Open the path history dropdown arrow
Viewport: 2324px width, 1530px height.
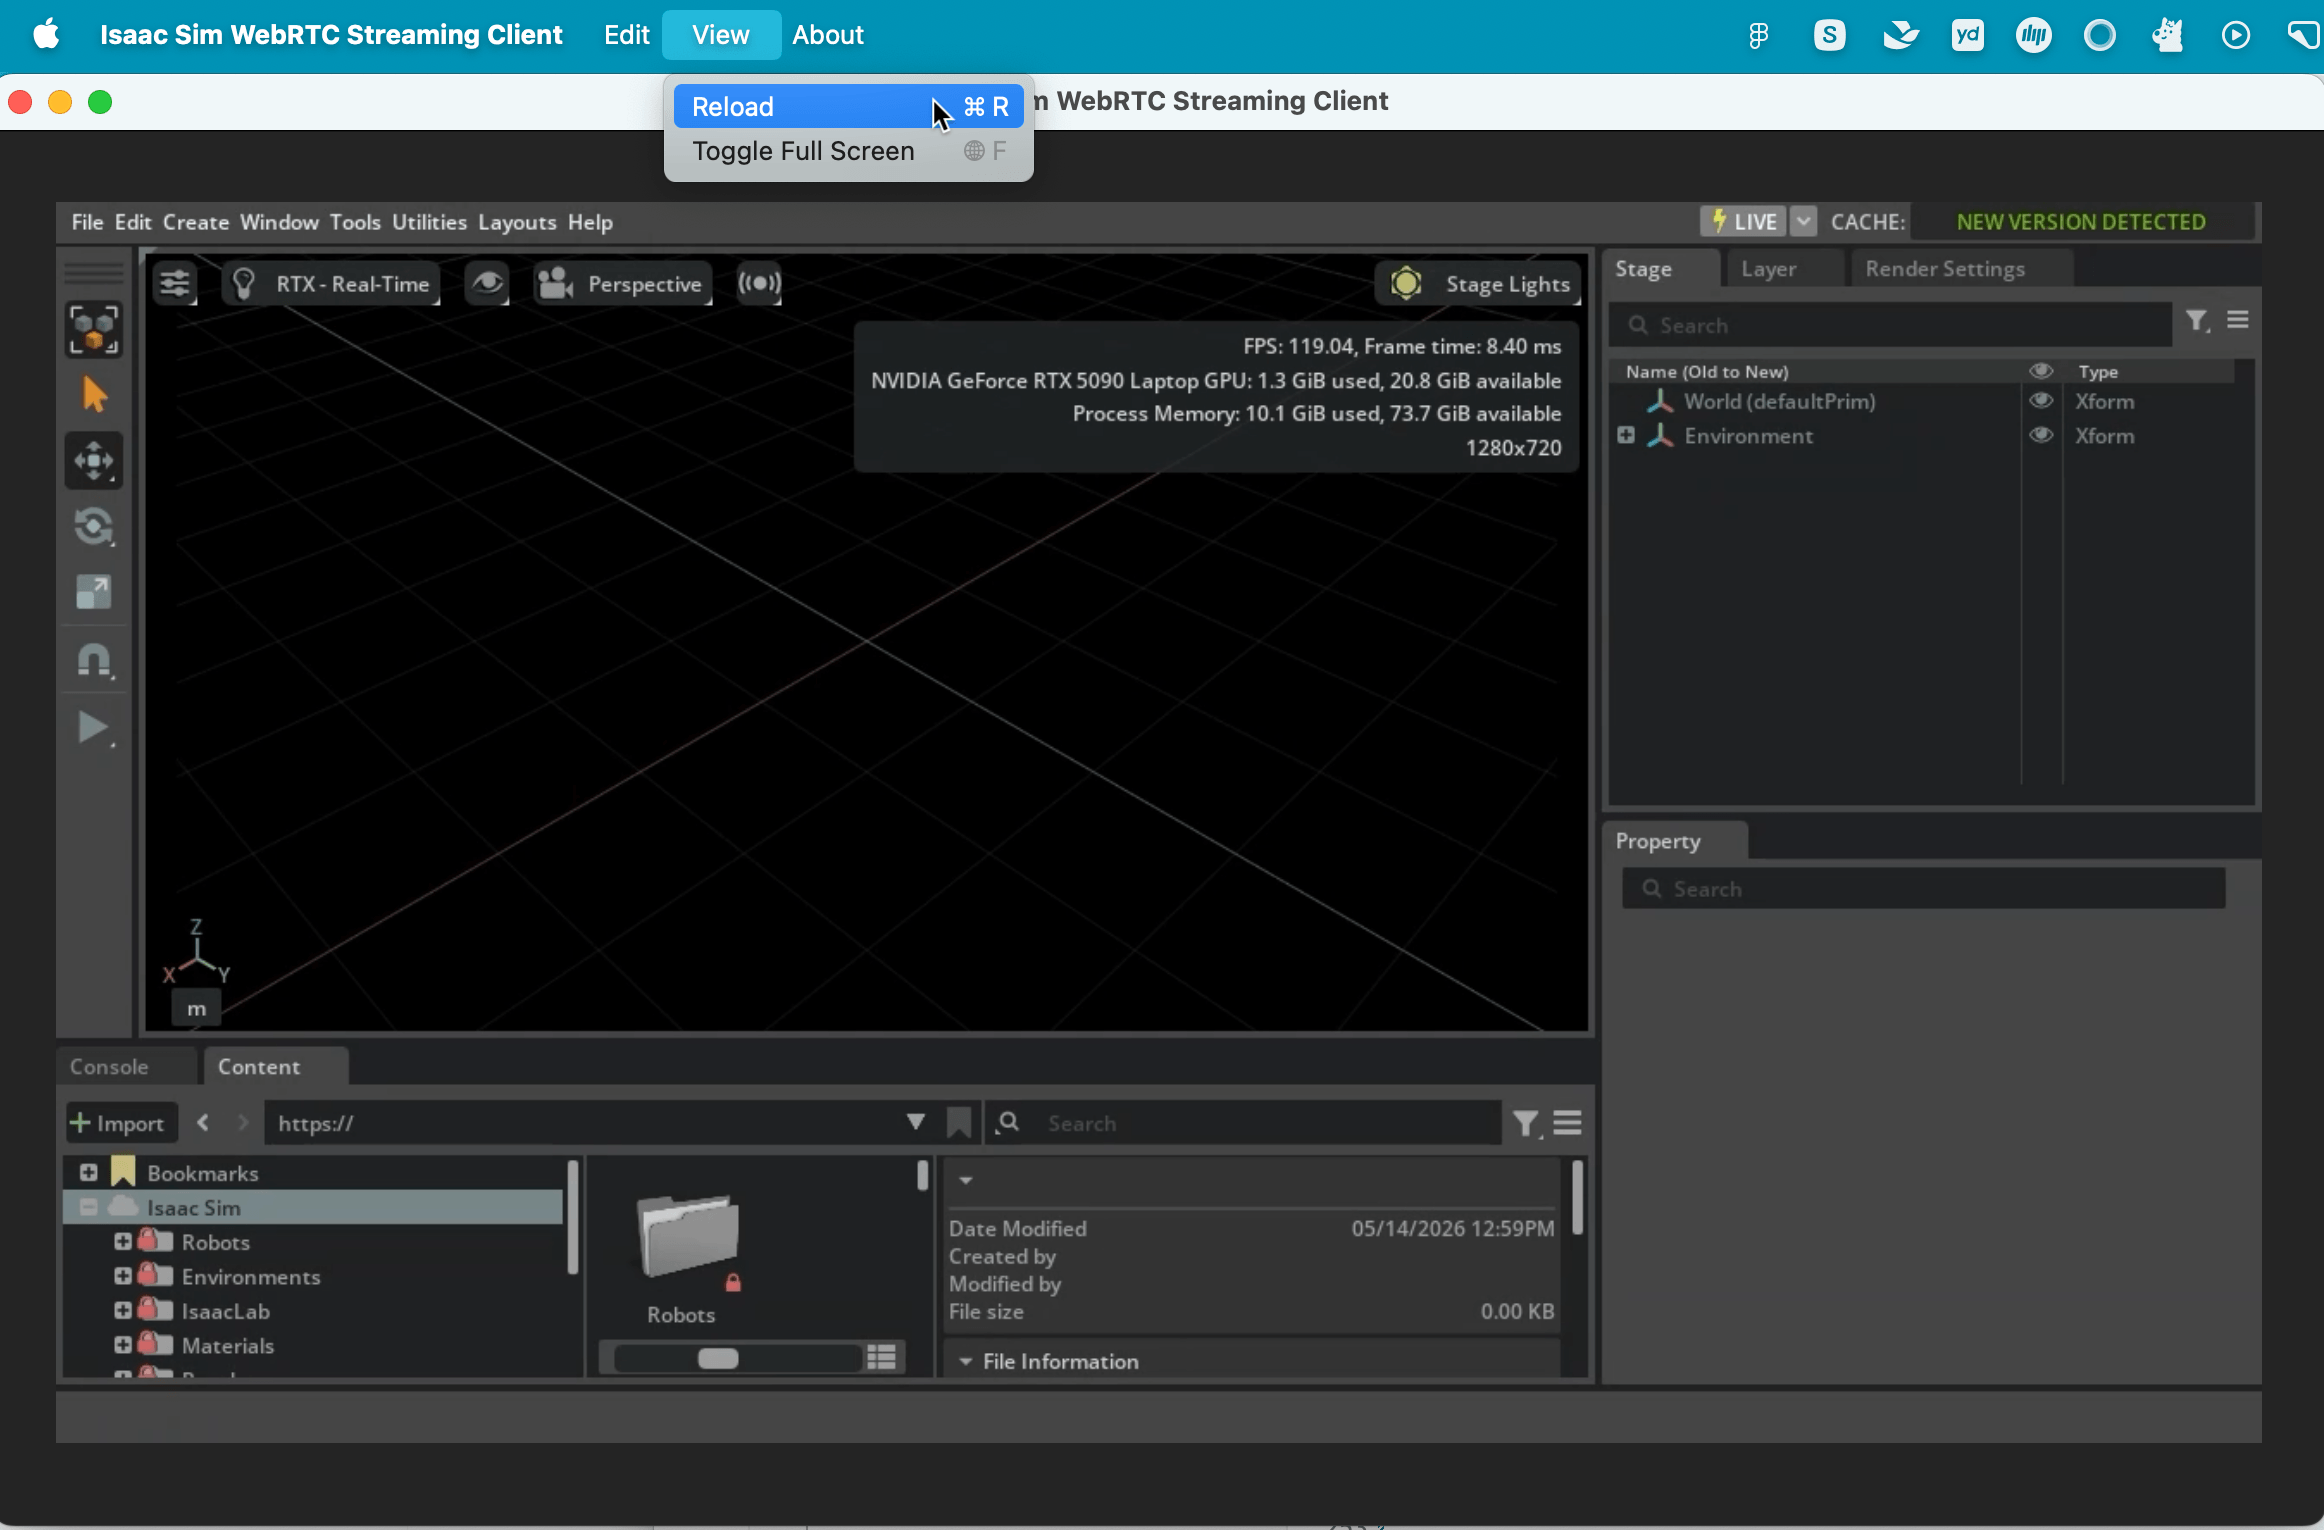(915, 1122)
